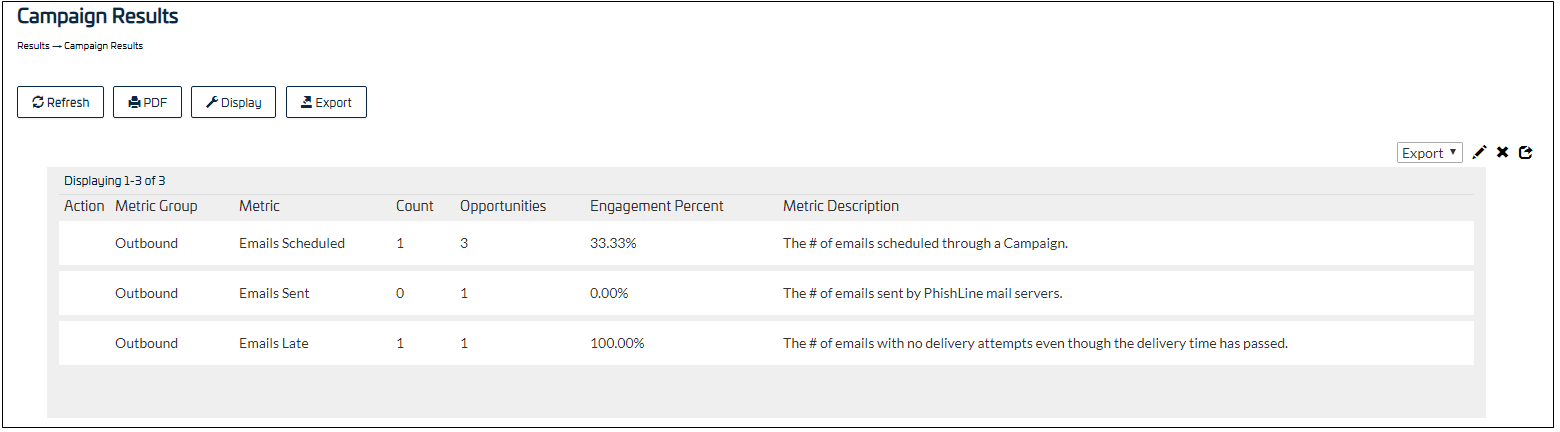The image size is (1560, 432).
Task: Click the Export button in the toolbar
Action: coord(326,102)
